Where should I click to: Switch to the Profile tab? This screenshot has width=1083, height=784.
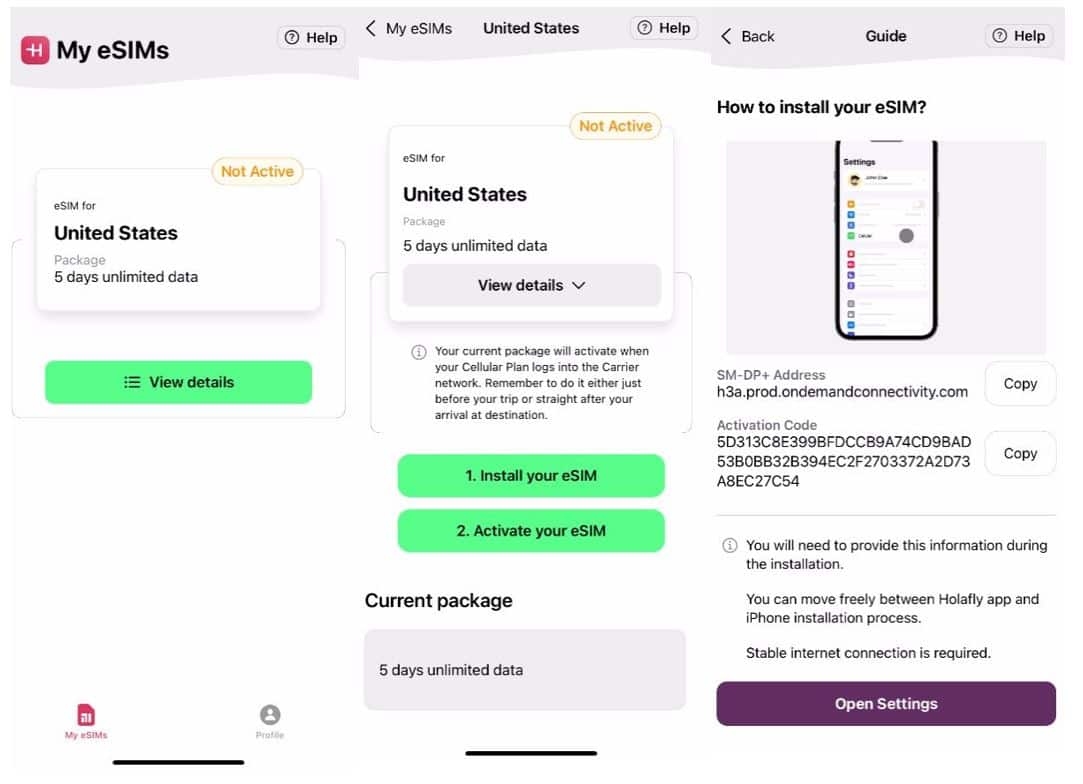pyautogui.click(x=270, y=721)
